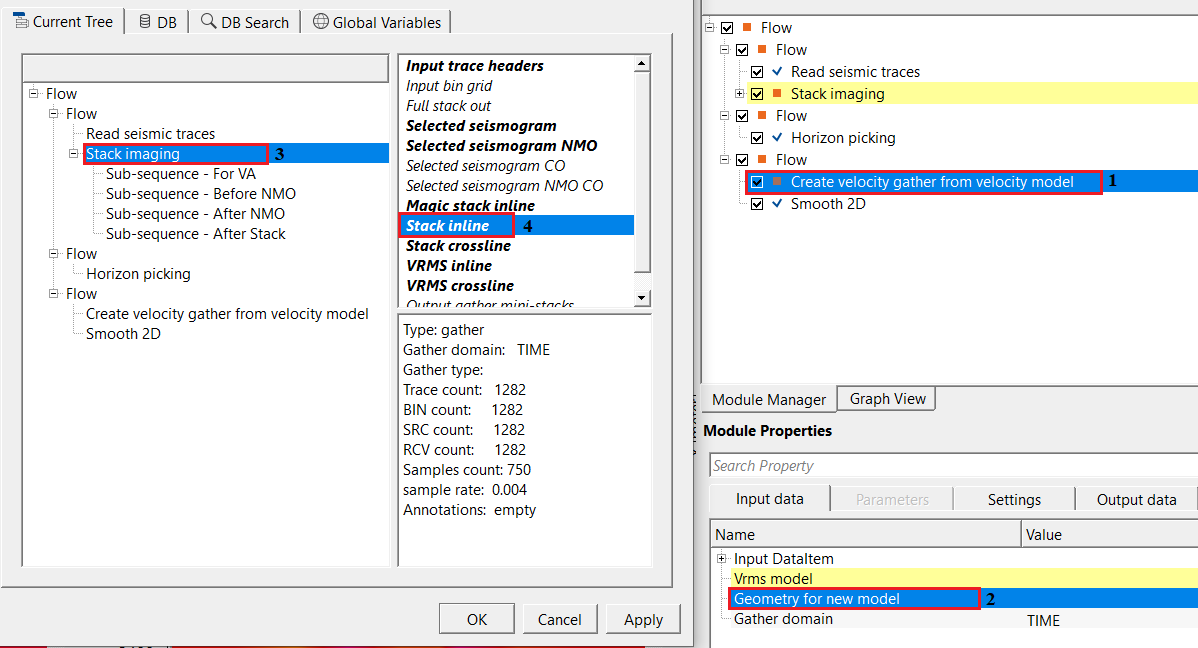
Task: Click blue checkmark icon beside Read seismic traces
Action: (x=777, y=72)
